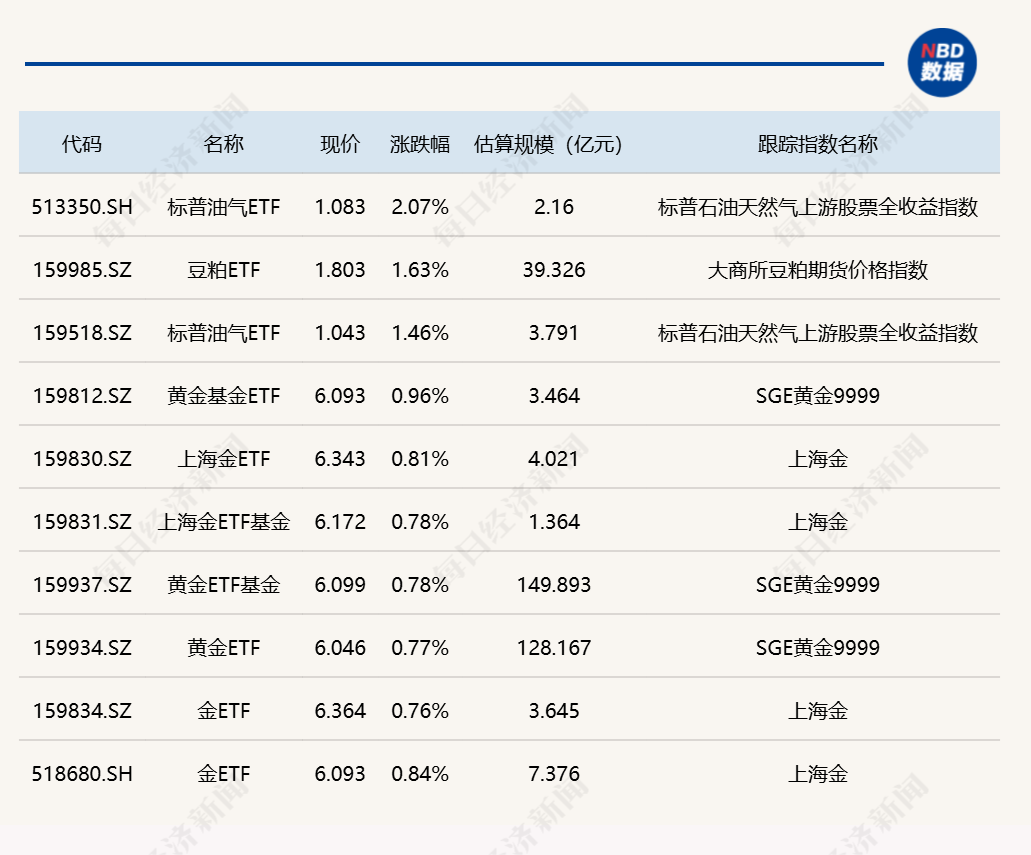The image size is (1031, 855).
Task: Click the 估算规模(亿元) column header
Action: (x=548, y=144)
